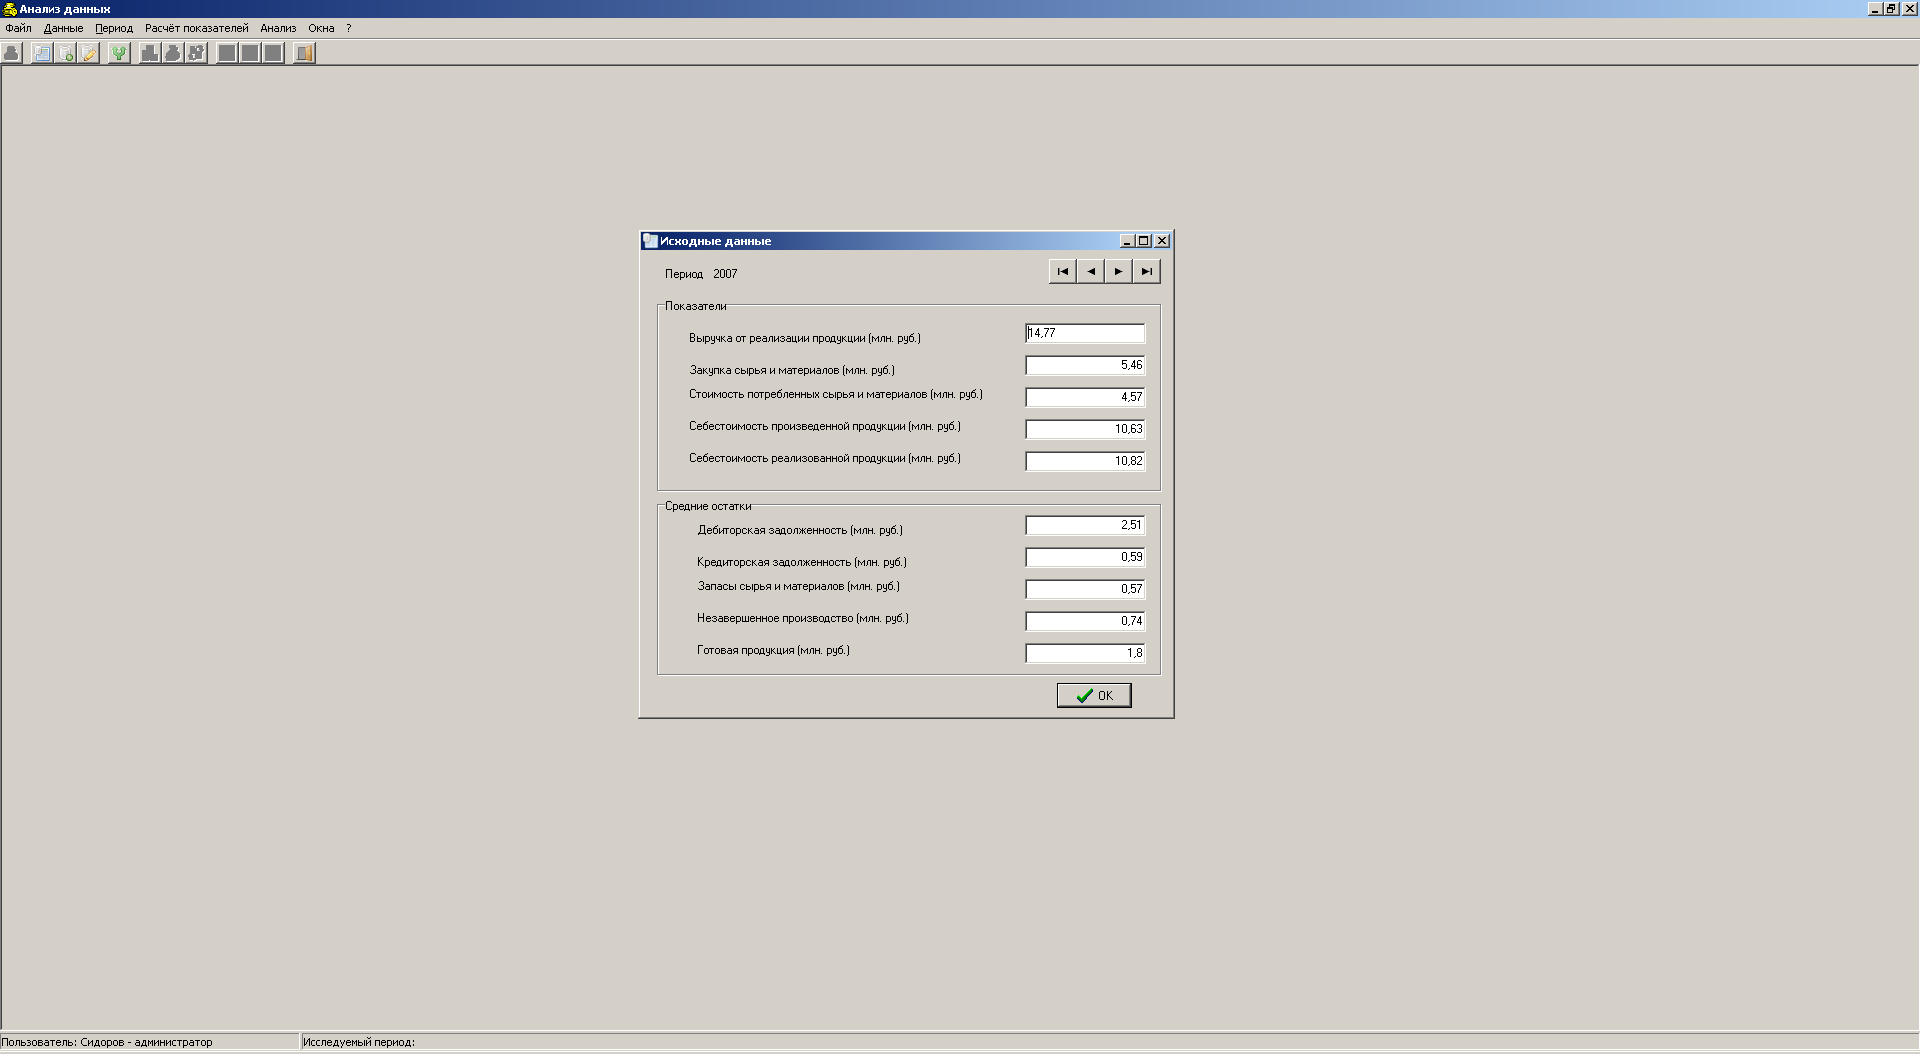
Task: Click the Закупка сырья field showing 5,46
Action: (x=1085, y=365)
